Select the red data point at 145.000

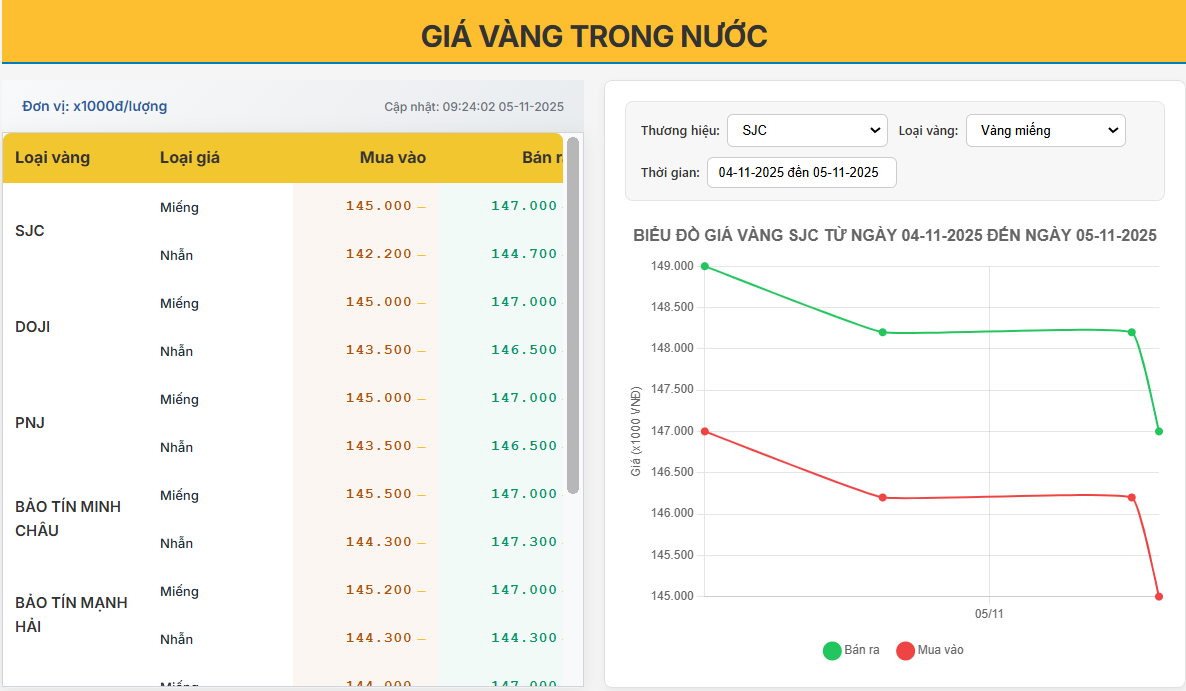pyautogui.click(x=1159, y=596)
